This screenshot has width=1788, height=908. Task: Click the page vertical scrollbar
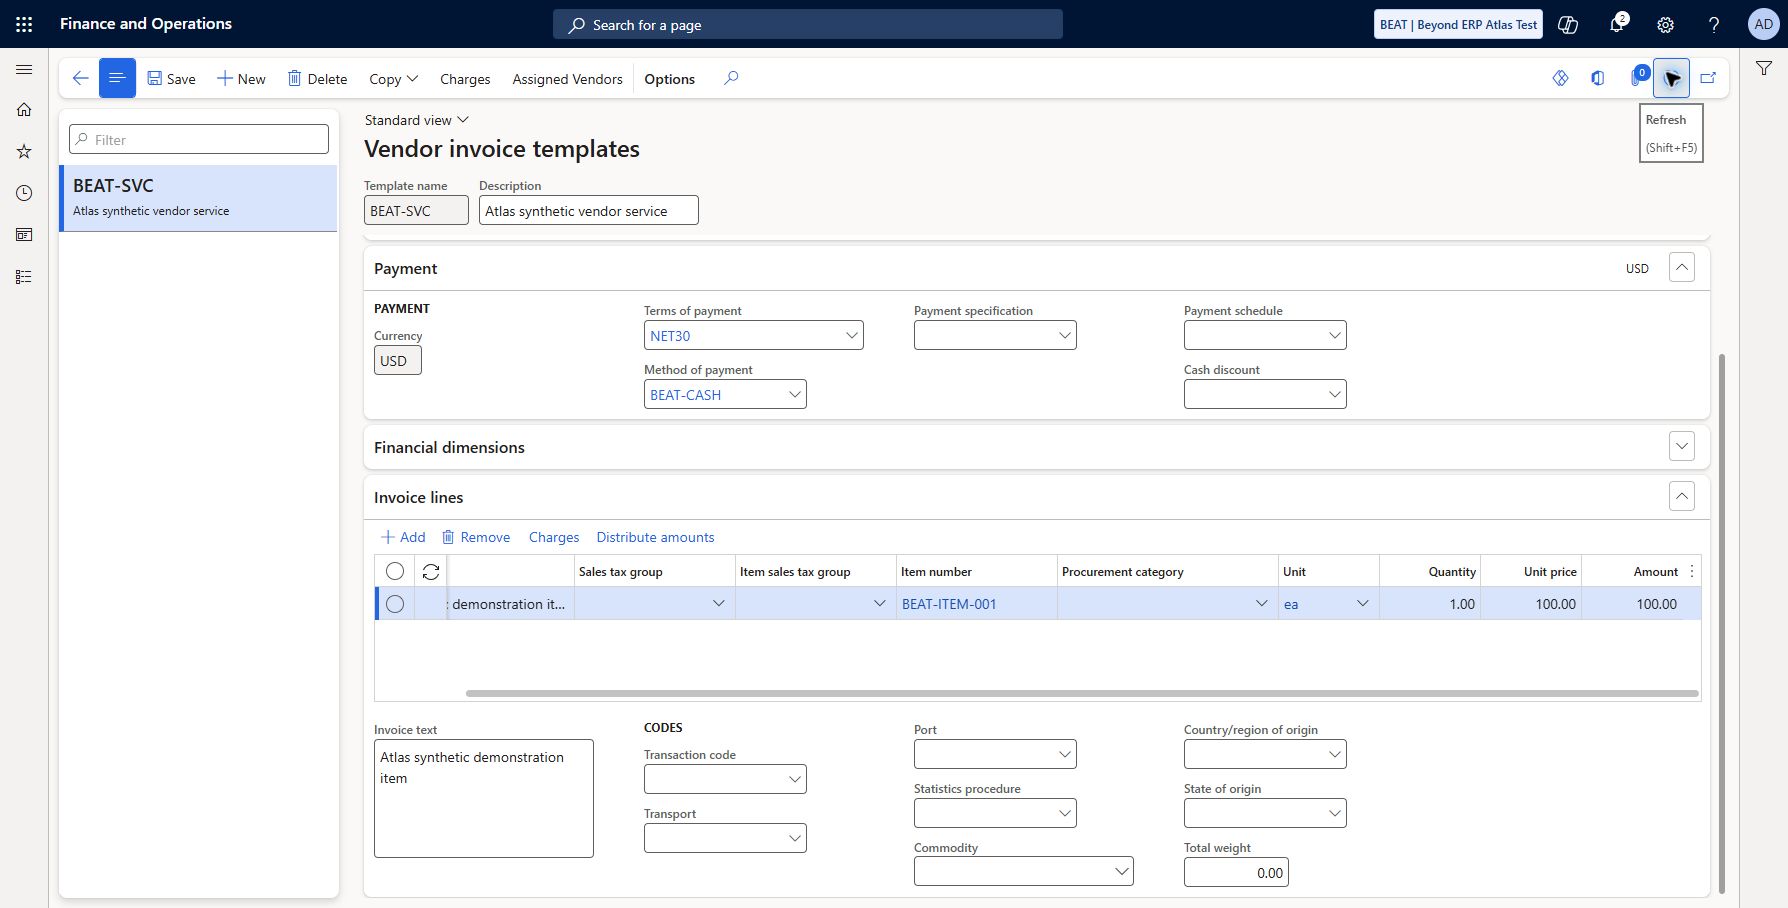(1721, 623)
